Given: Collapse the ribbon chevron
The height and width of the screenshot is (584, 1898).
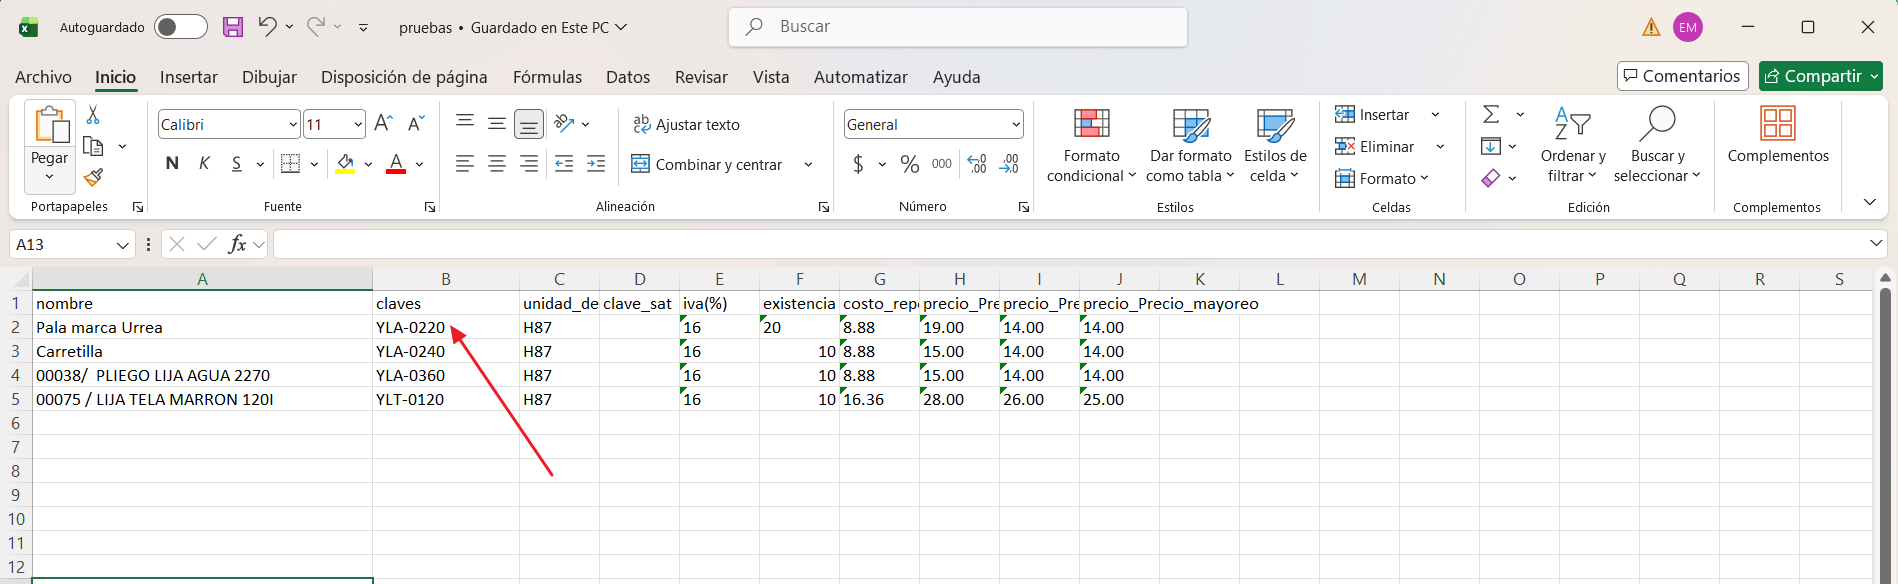Looking at the screenshot, I should [1869, 202].
